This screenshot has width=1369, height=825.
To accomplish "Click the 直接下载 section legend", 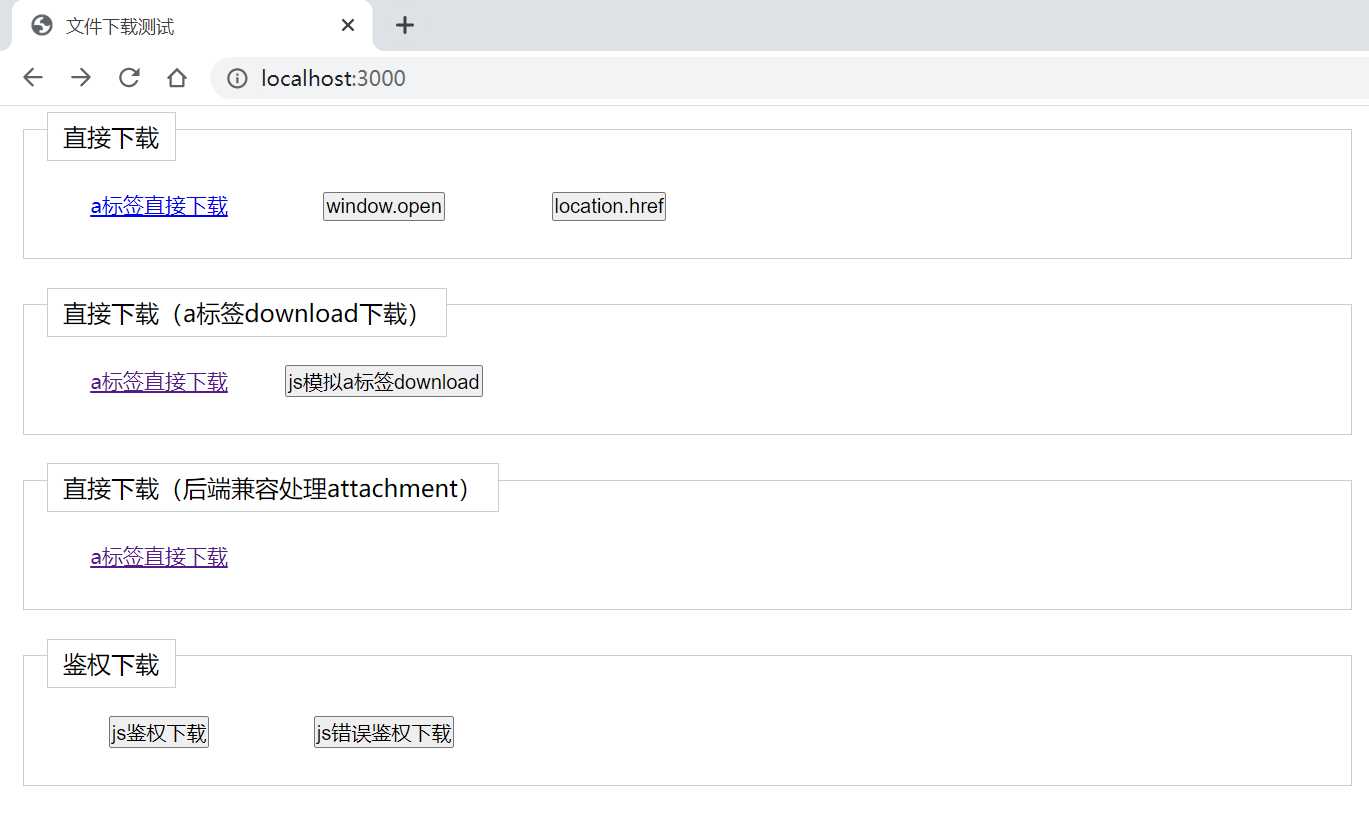I will [111, 137].
